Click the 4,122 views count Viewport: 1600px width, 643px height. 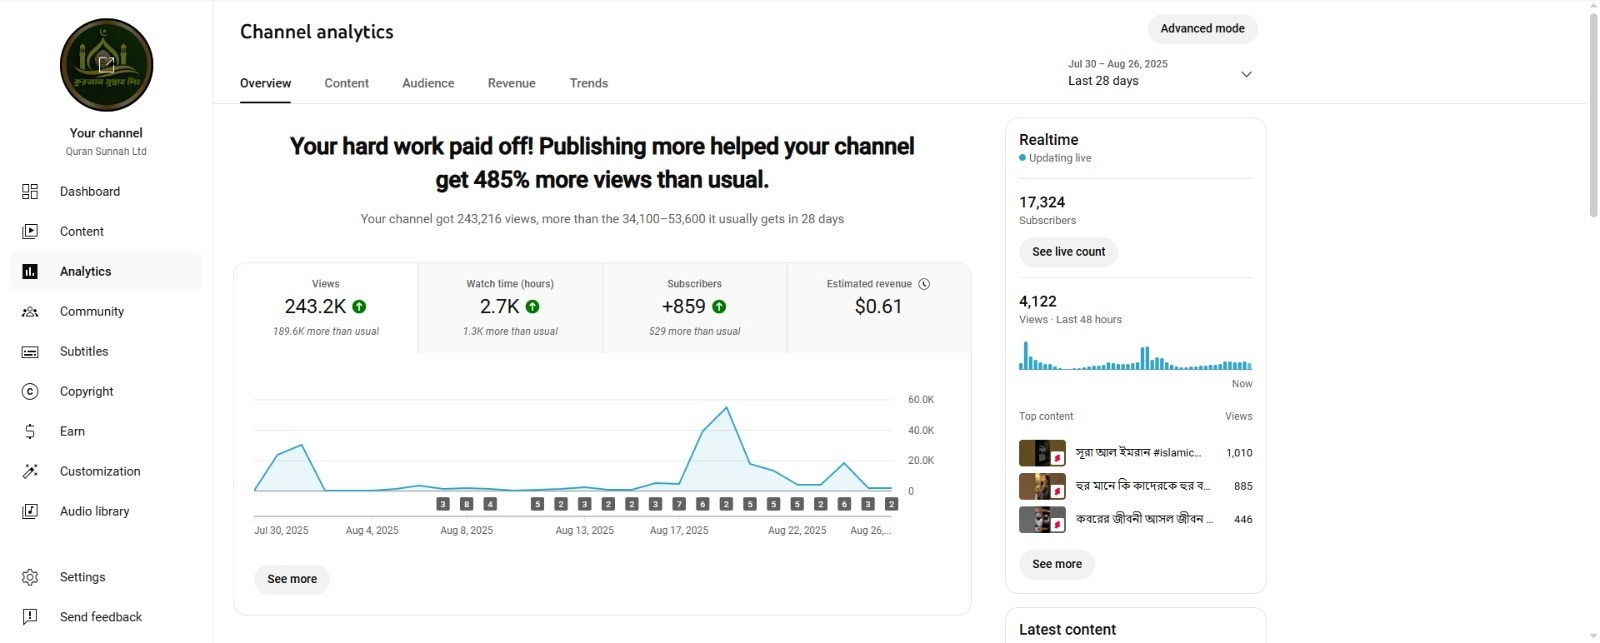[x=1038, y=301]
